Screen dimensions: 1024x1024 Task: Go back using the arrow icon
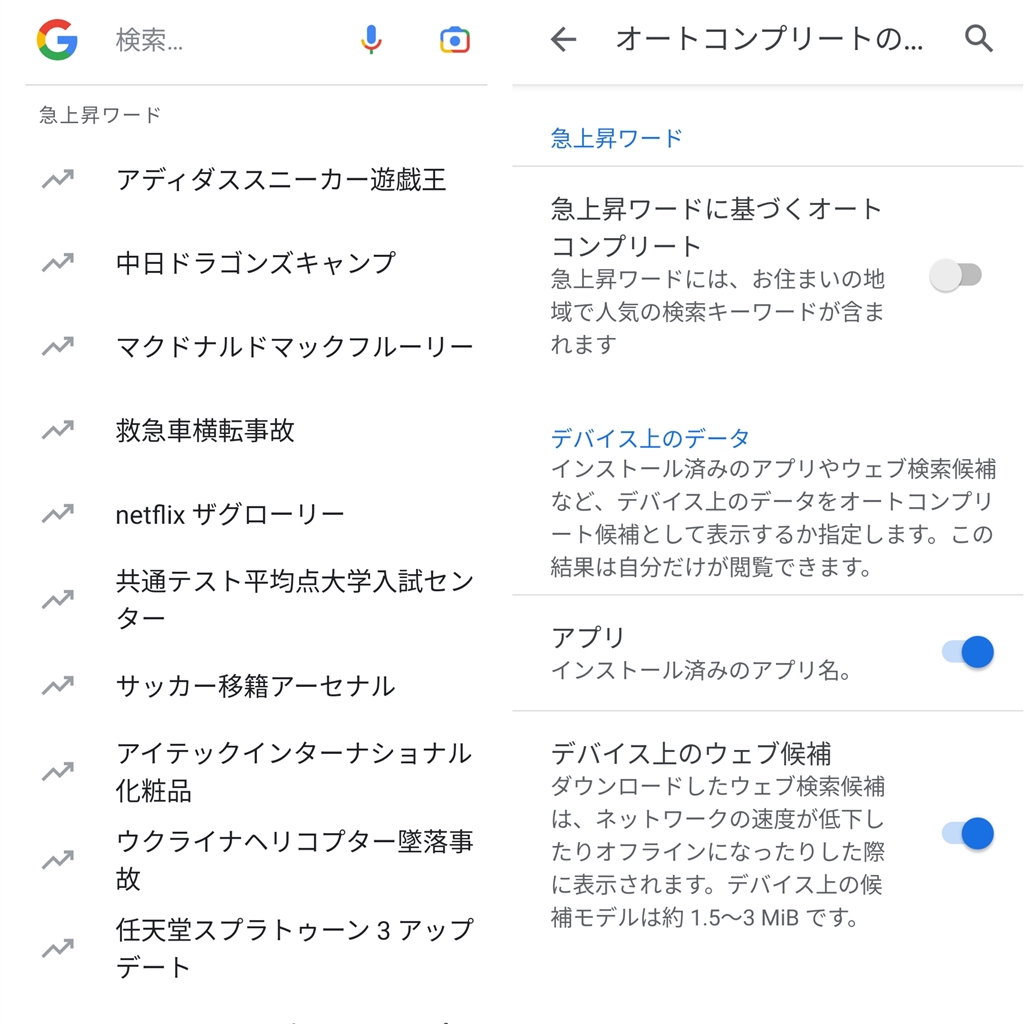(564, 39)
